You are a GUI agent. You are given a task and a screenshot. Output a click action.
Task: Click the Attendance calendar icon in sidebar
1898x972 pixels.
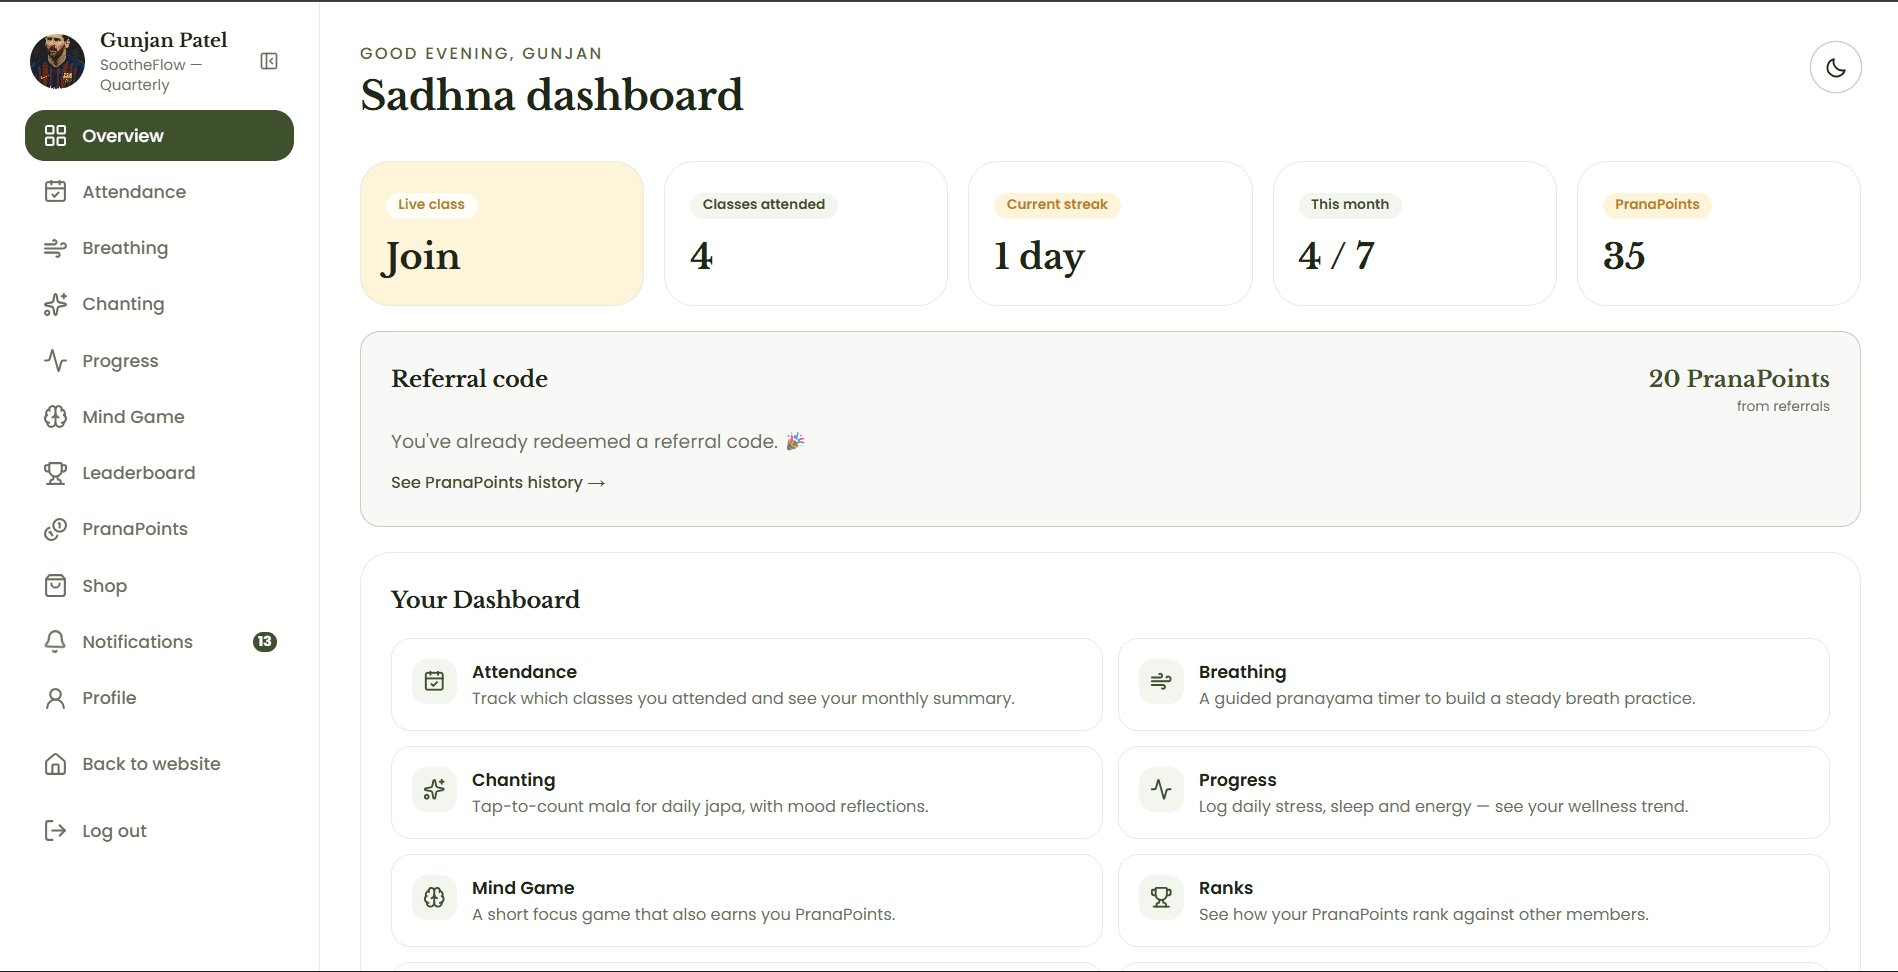click(x=56, y=192)
